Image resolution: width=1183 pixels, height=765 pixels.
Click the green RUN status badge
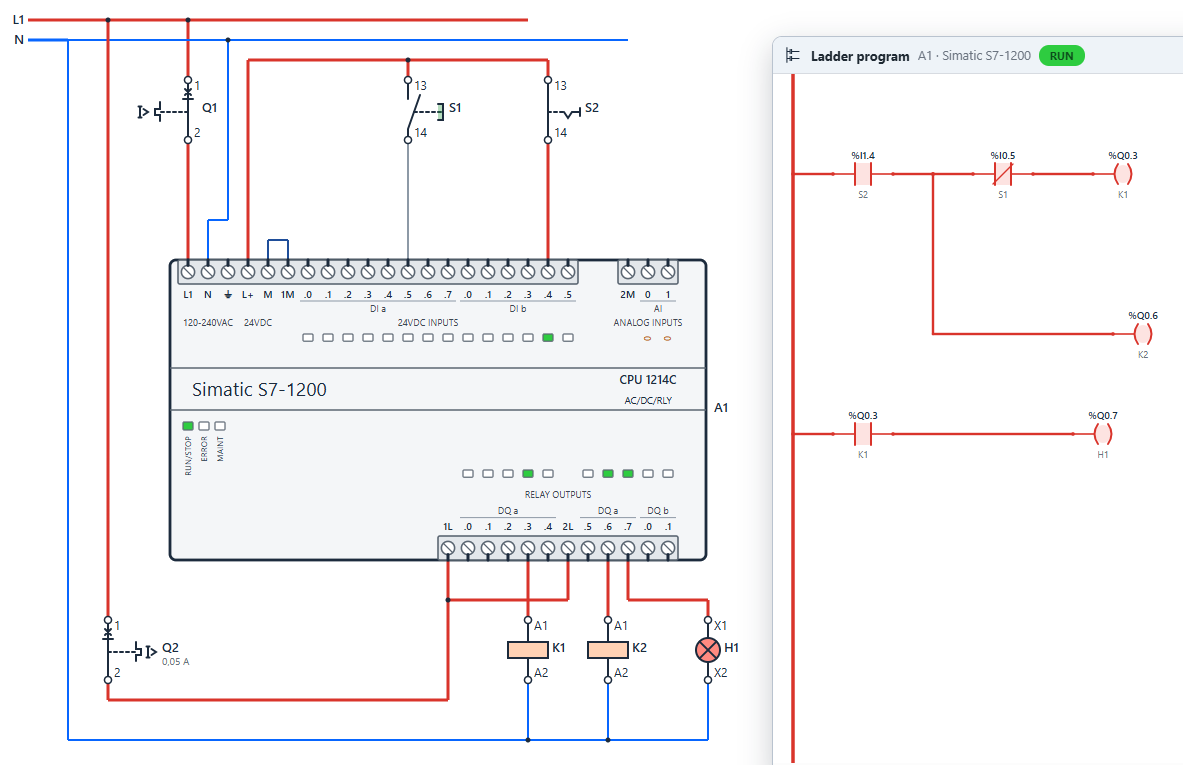pos(1061,56)
